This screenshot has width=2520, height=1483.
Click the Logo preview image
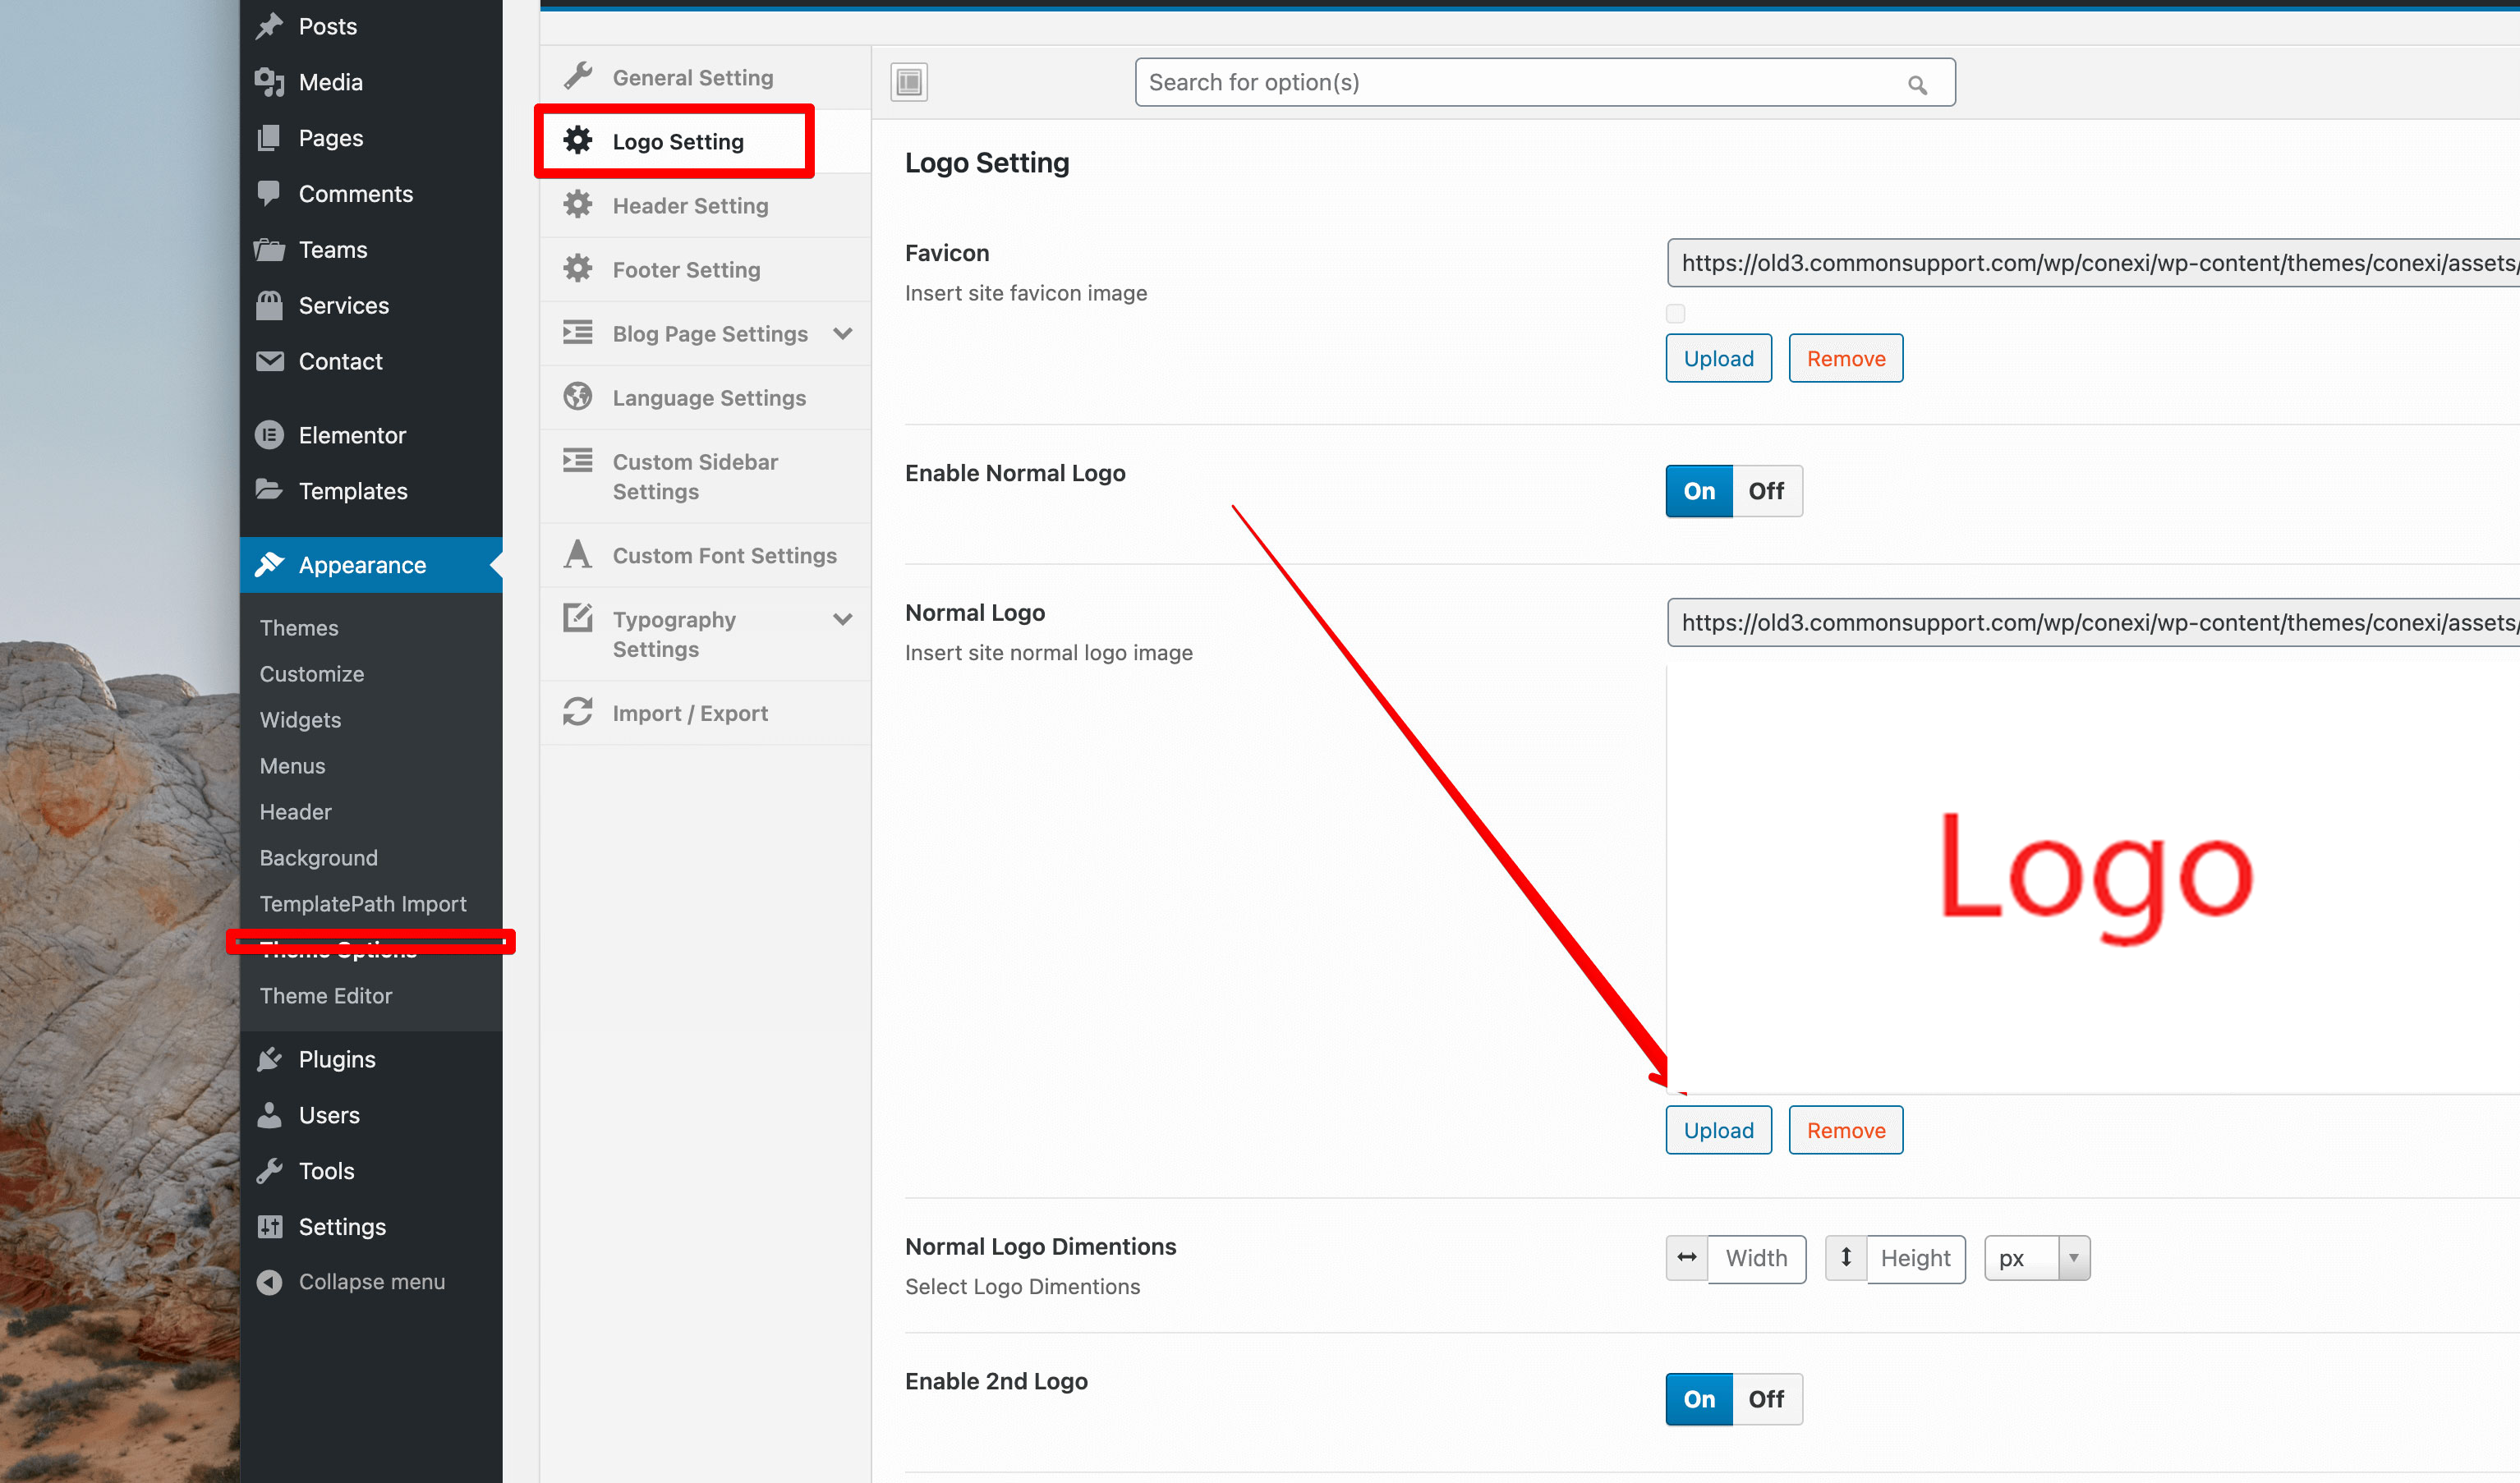2095,875
